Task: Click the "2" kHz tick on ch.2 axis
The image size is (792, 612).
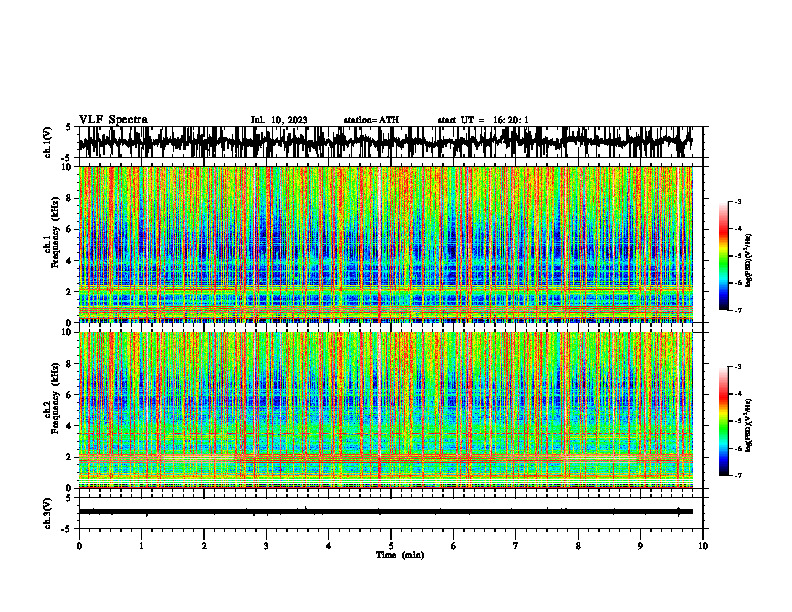Action: tap(70, 457)
